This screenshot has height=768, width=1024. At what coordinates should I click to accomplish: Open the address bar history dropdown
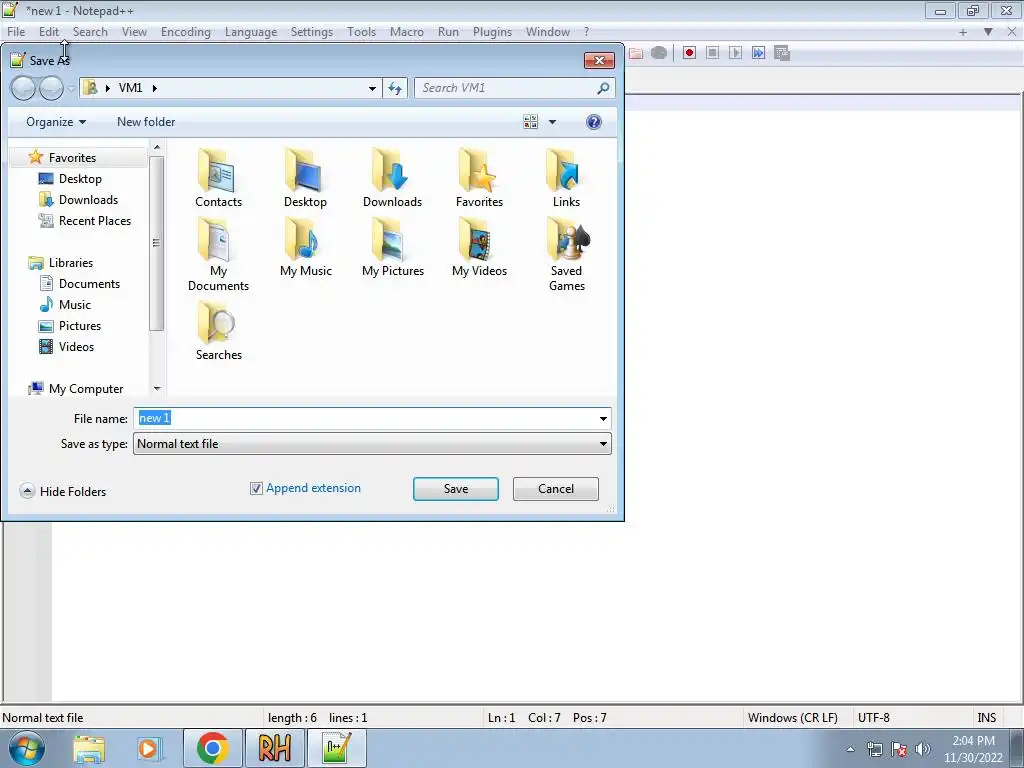[x=372, y=88]
